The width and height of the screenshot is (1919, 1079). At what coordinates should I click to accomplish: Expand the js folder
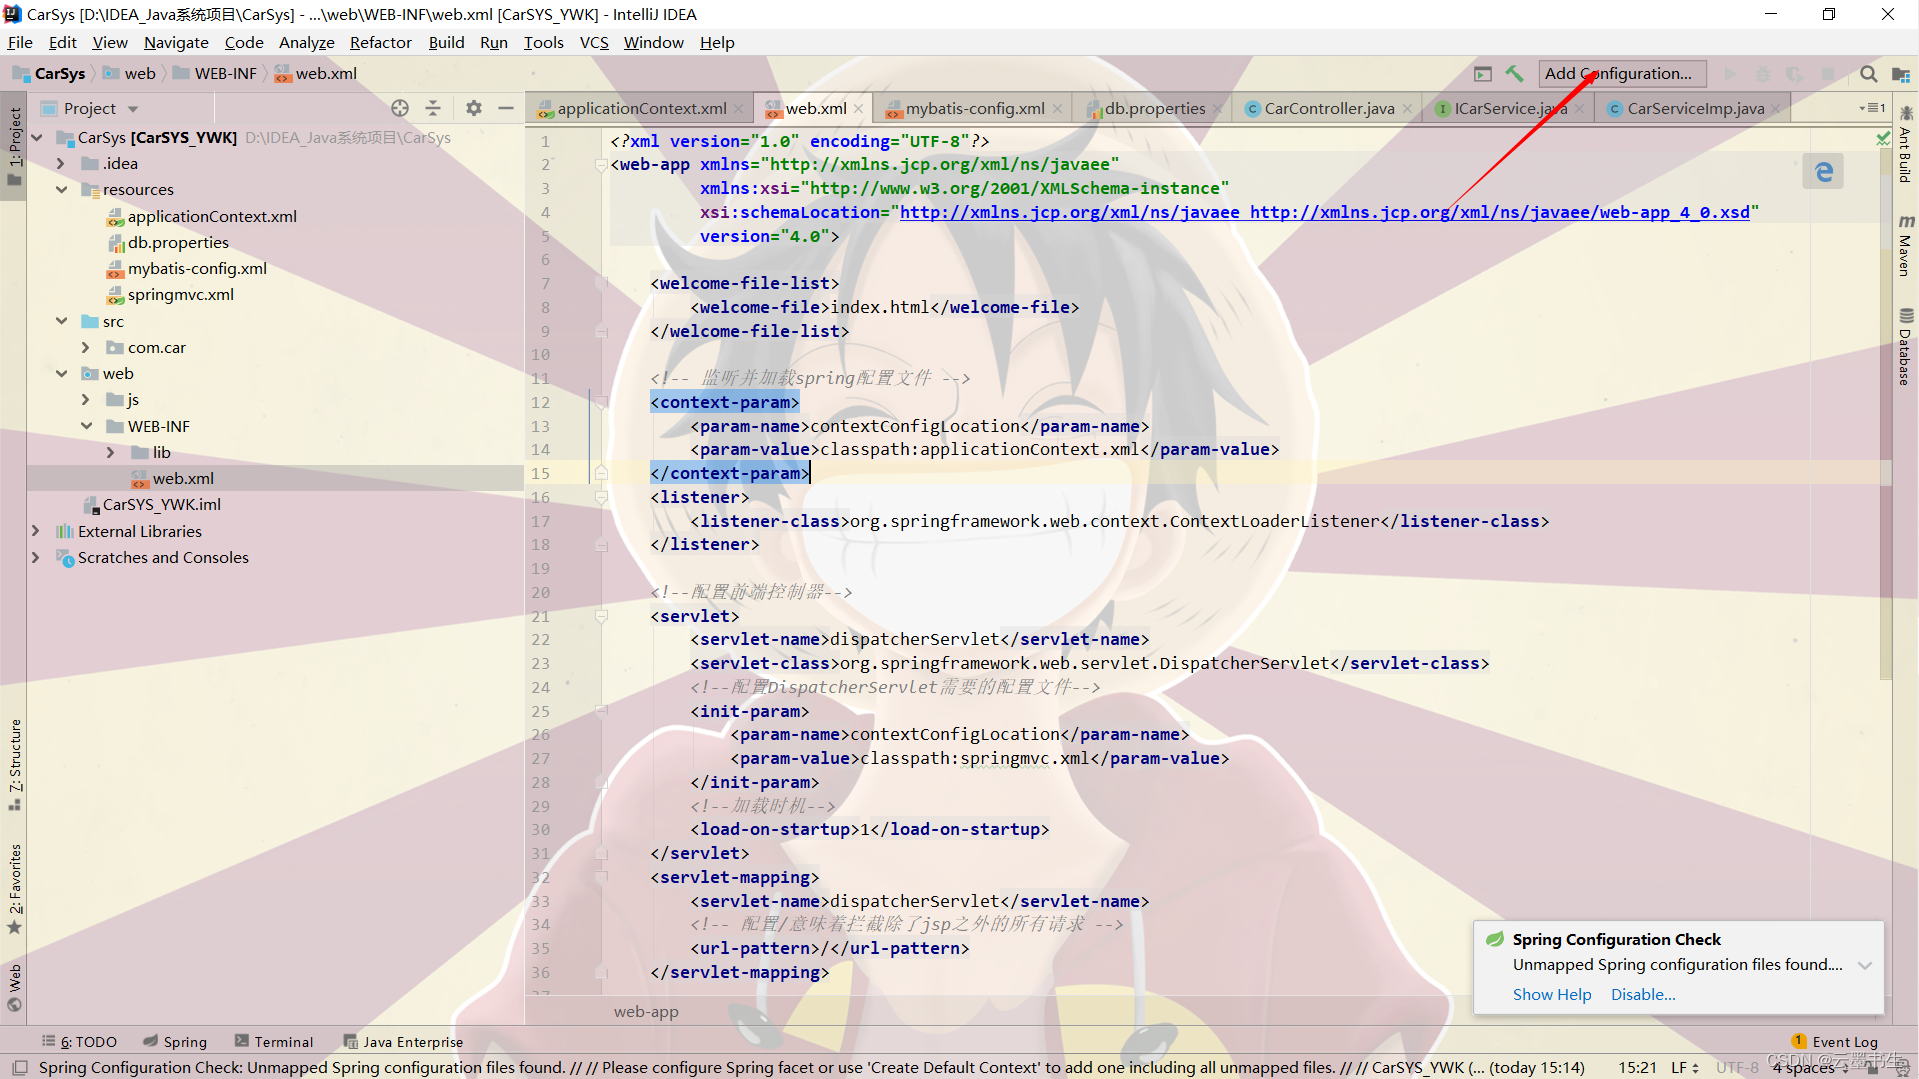(86, 400)
